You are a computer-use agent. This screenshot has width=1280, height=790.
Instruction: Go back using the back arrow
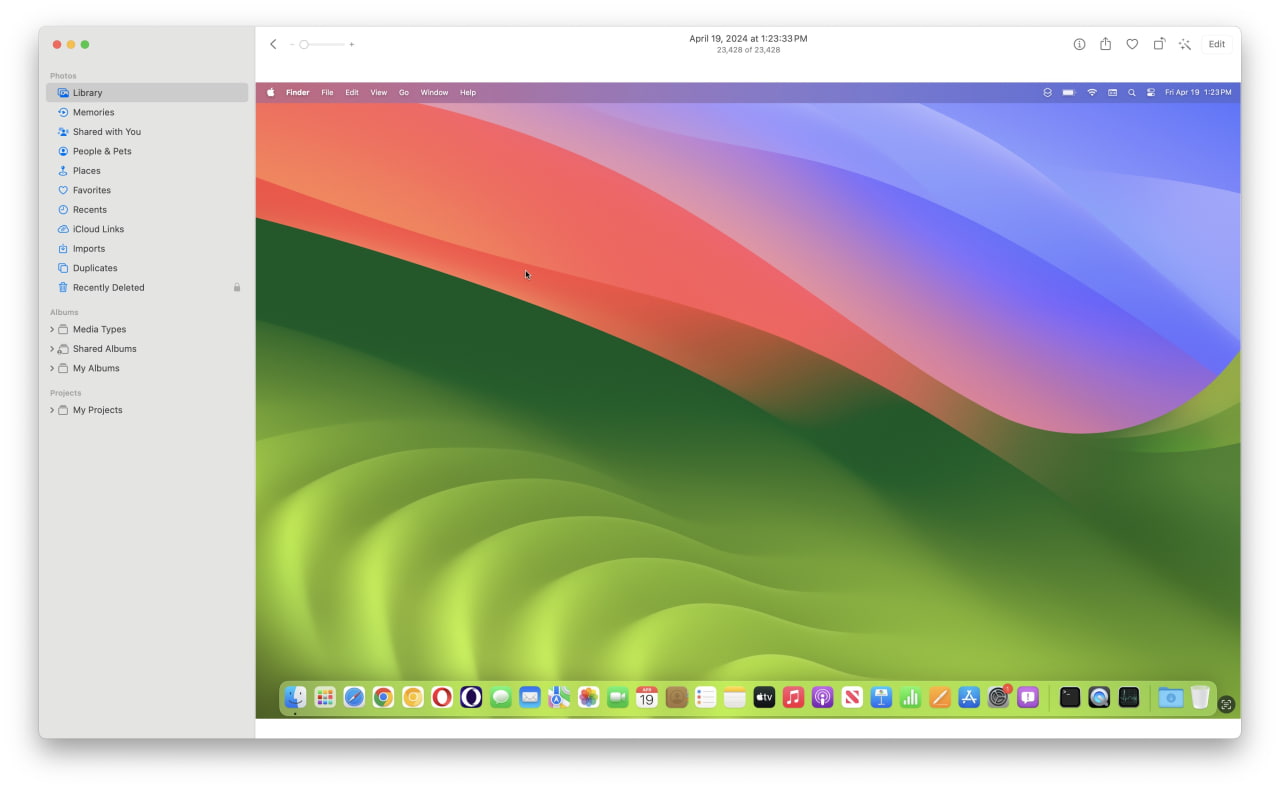273,44
